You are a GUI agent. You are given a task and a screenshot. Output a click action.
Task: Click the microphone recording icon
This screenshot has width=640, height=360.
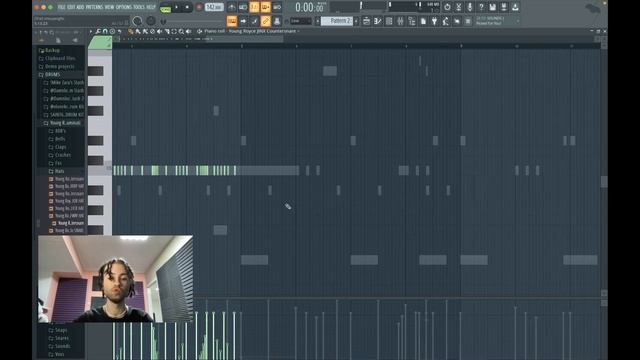(x=470, y=7)
